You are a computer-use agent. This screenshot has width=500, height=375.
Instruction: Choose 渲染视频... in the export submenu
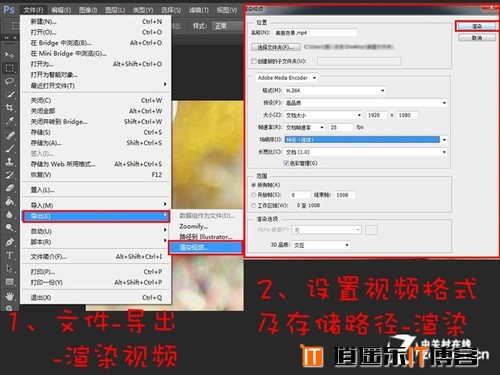(x=206, y=247)
